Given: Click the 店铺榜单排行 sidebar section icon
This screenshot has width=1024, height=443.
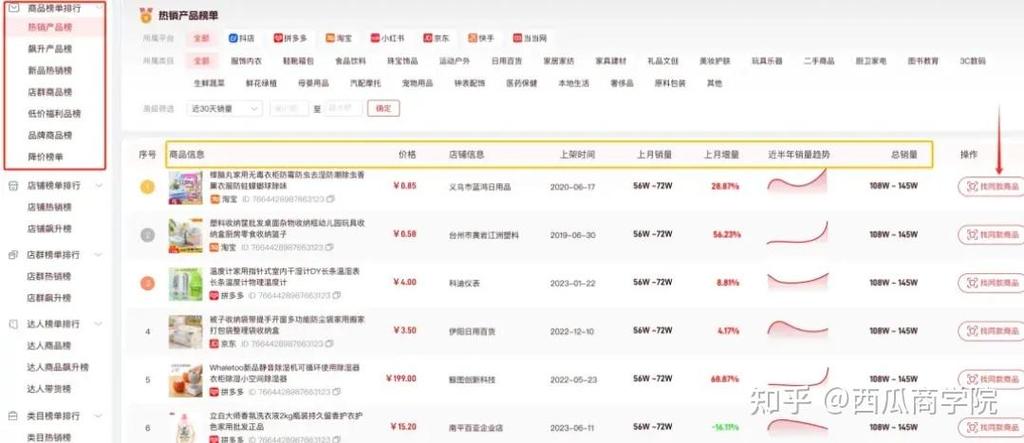Looking at the screenshot, I should (x=14, y=186).
